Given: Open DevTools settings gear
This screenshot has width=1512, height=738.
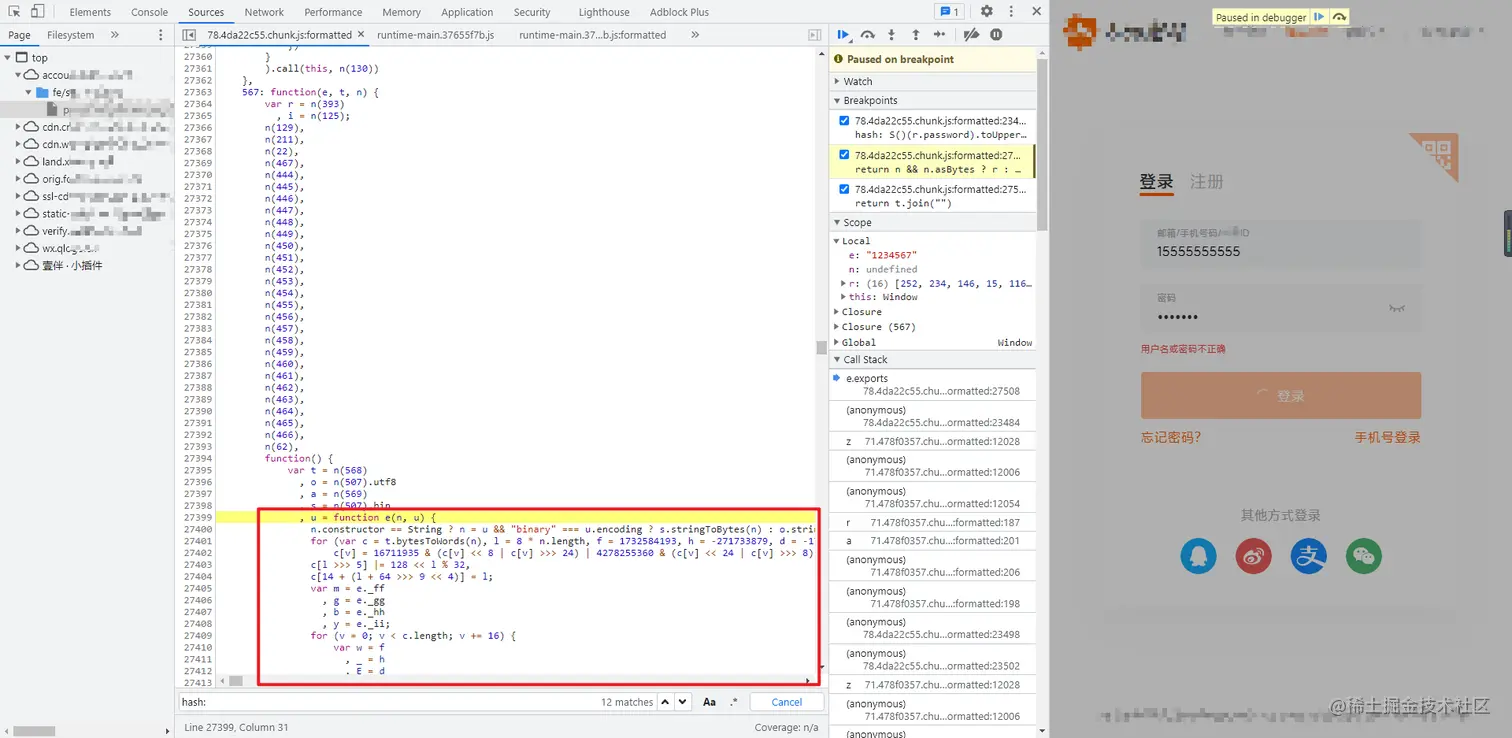Looking at the screenshot, I should point(986,12).
